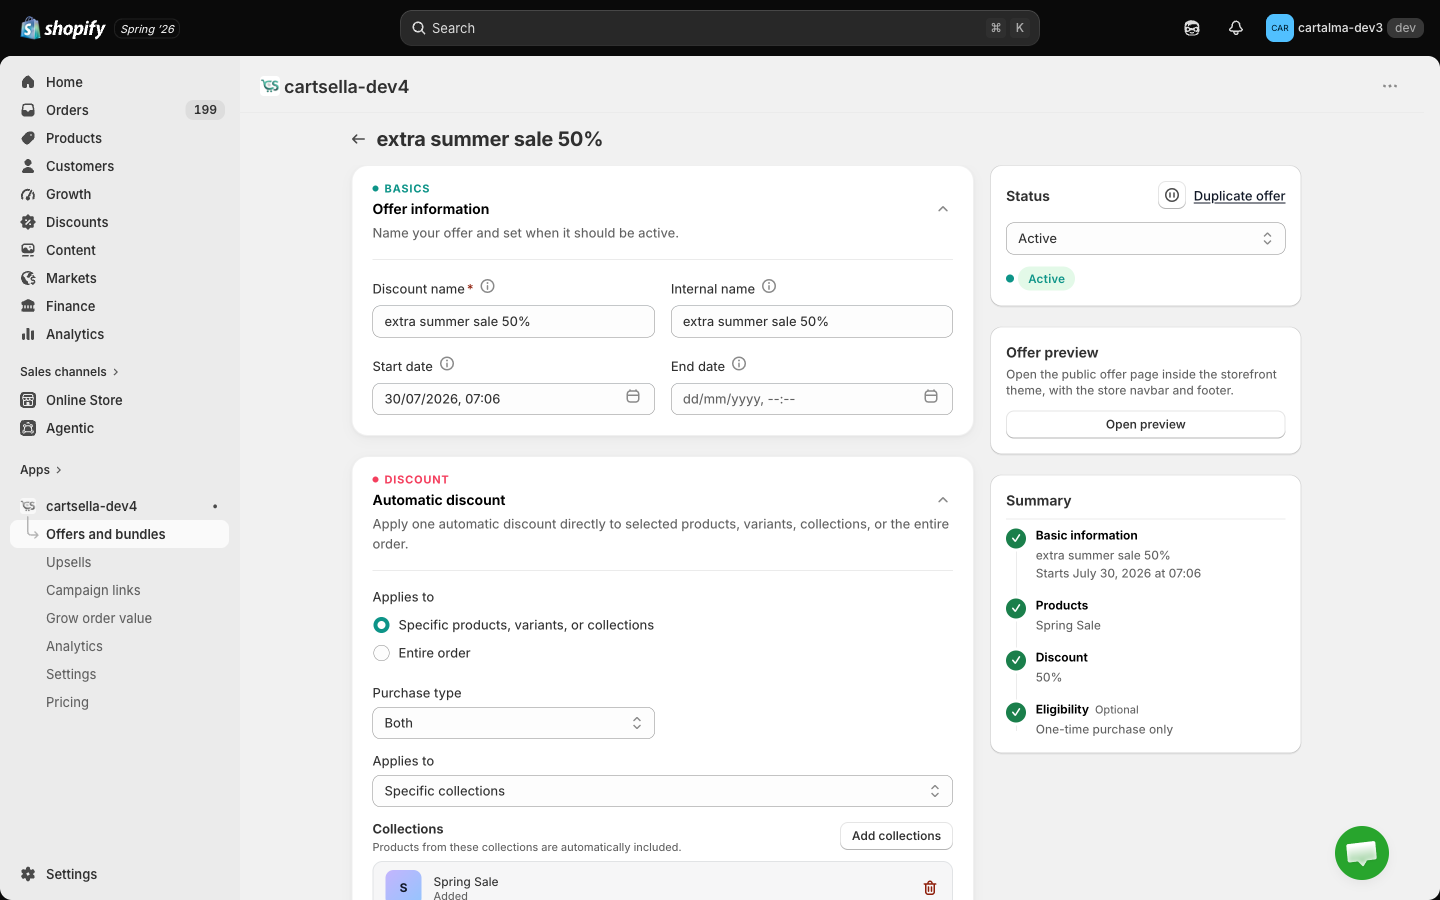Click the Orders count badge 199
Viewport: 1440px width, 900px height.
tap(205, 110)
